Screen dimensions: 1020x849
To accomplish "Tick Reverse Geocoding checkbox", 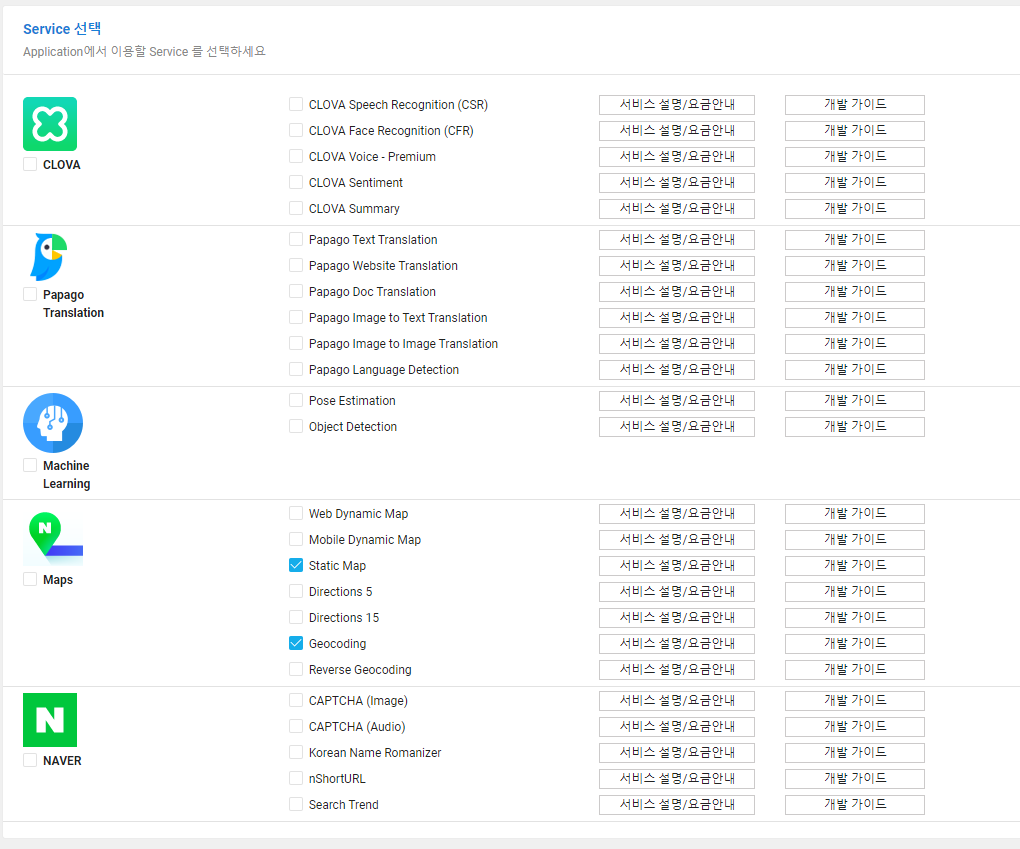I will [x=296, y=669].
